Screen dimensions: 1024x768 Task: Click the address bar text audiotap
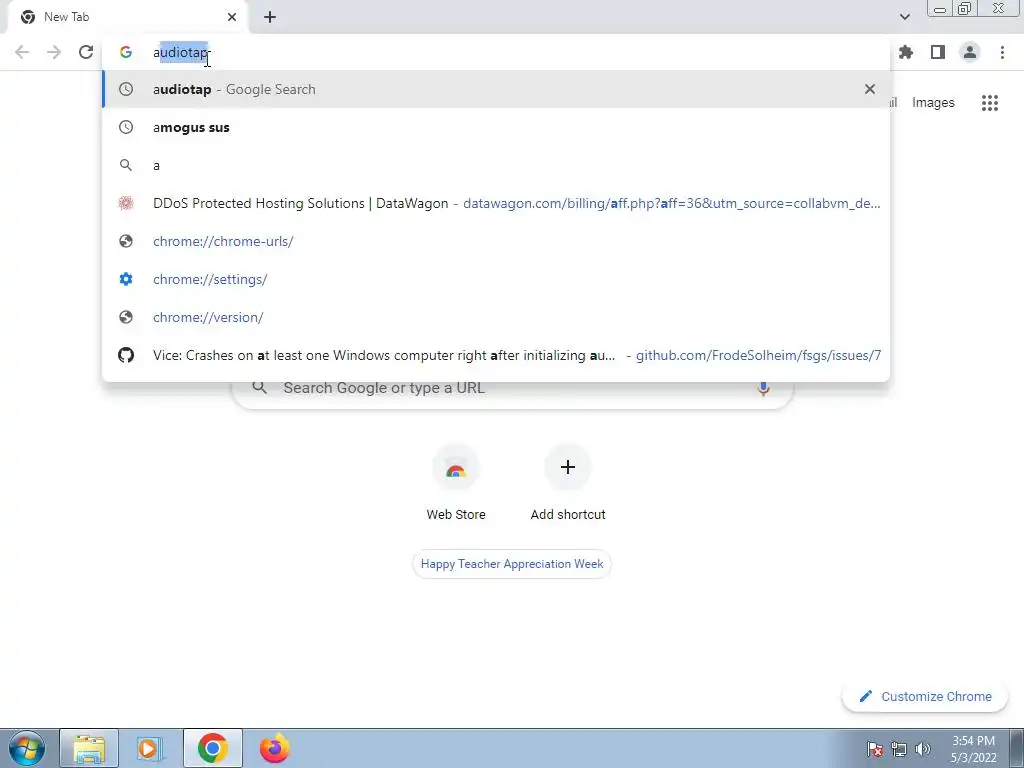tap(180, 52)
